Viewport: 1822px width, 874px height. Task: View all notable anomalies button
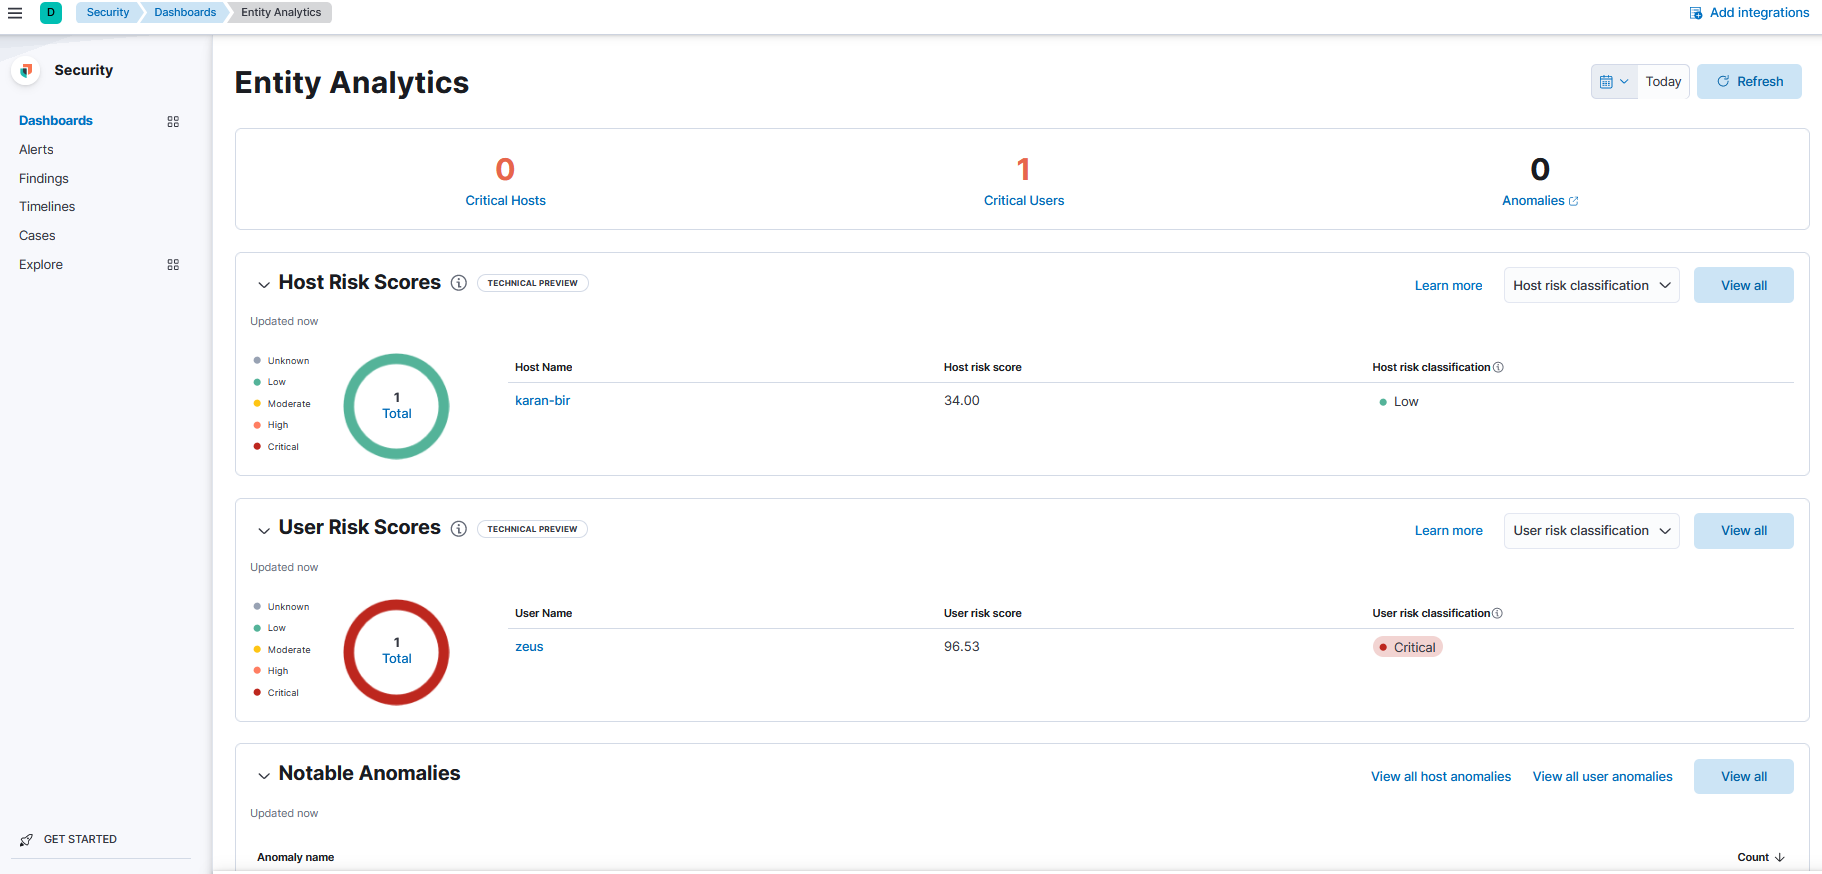click(x=1743, y=777)
